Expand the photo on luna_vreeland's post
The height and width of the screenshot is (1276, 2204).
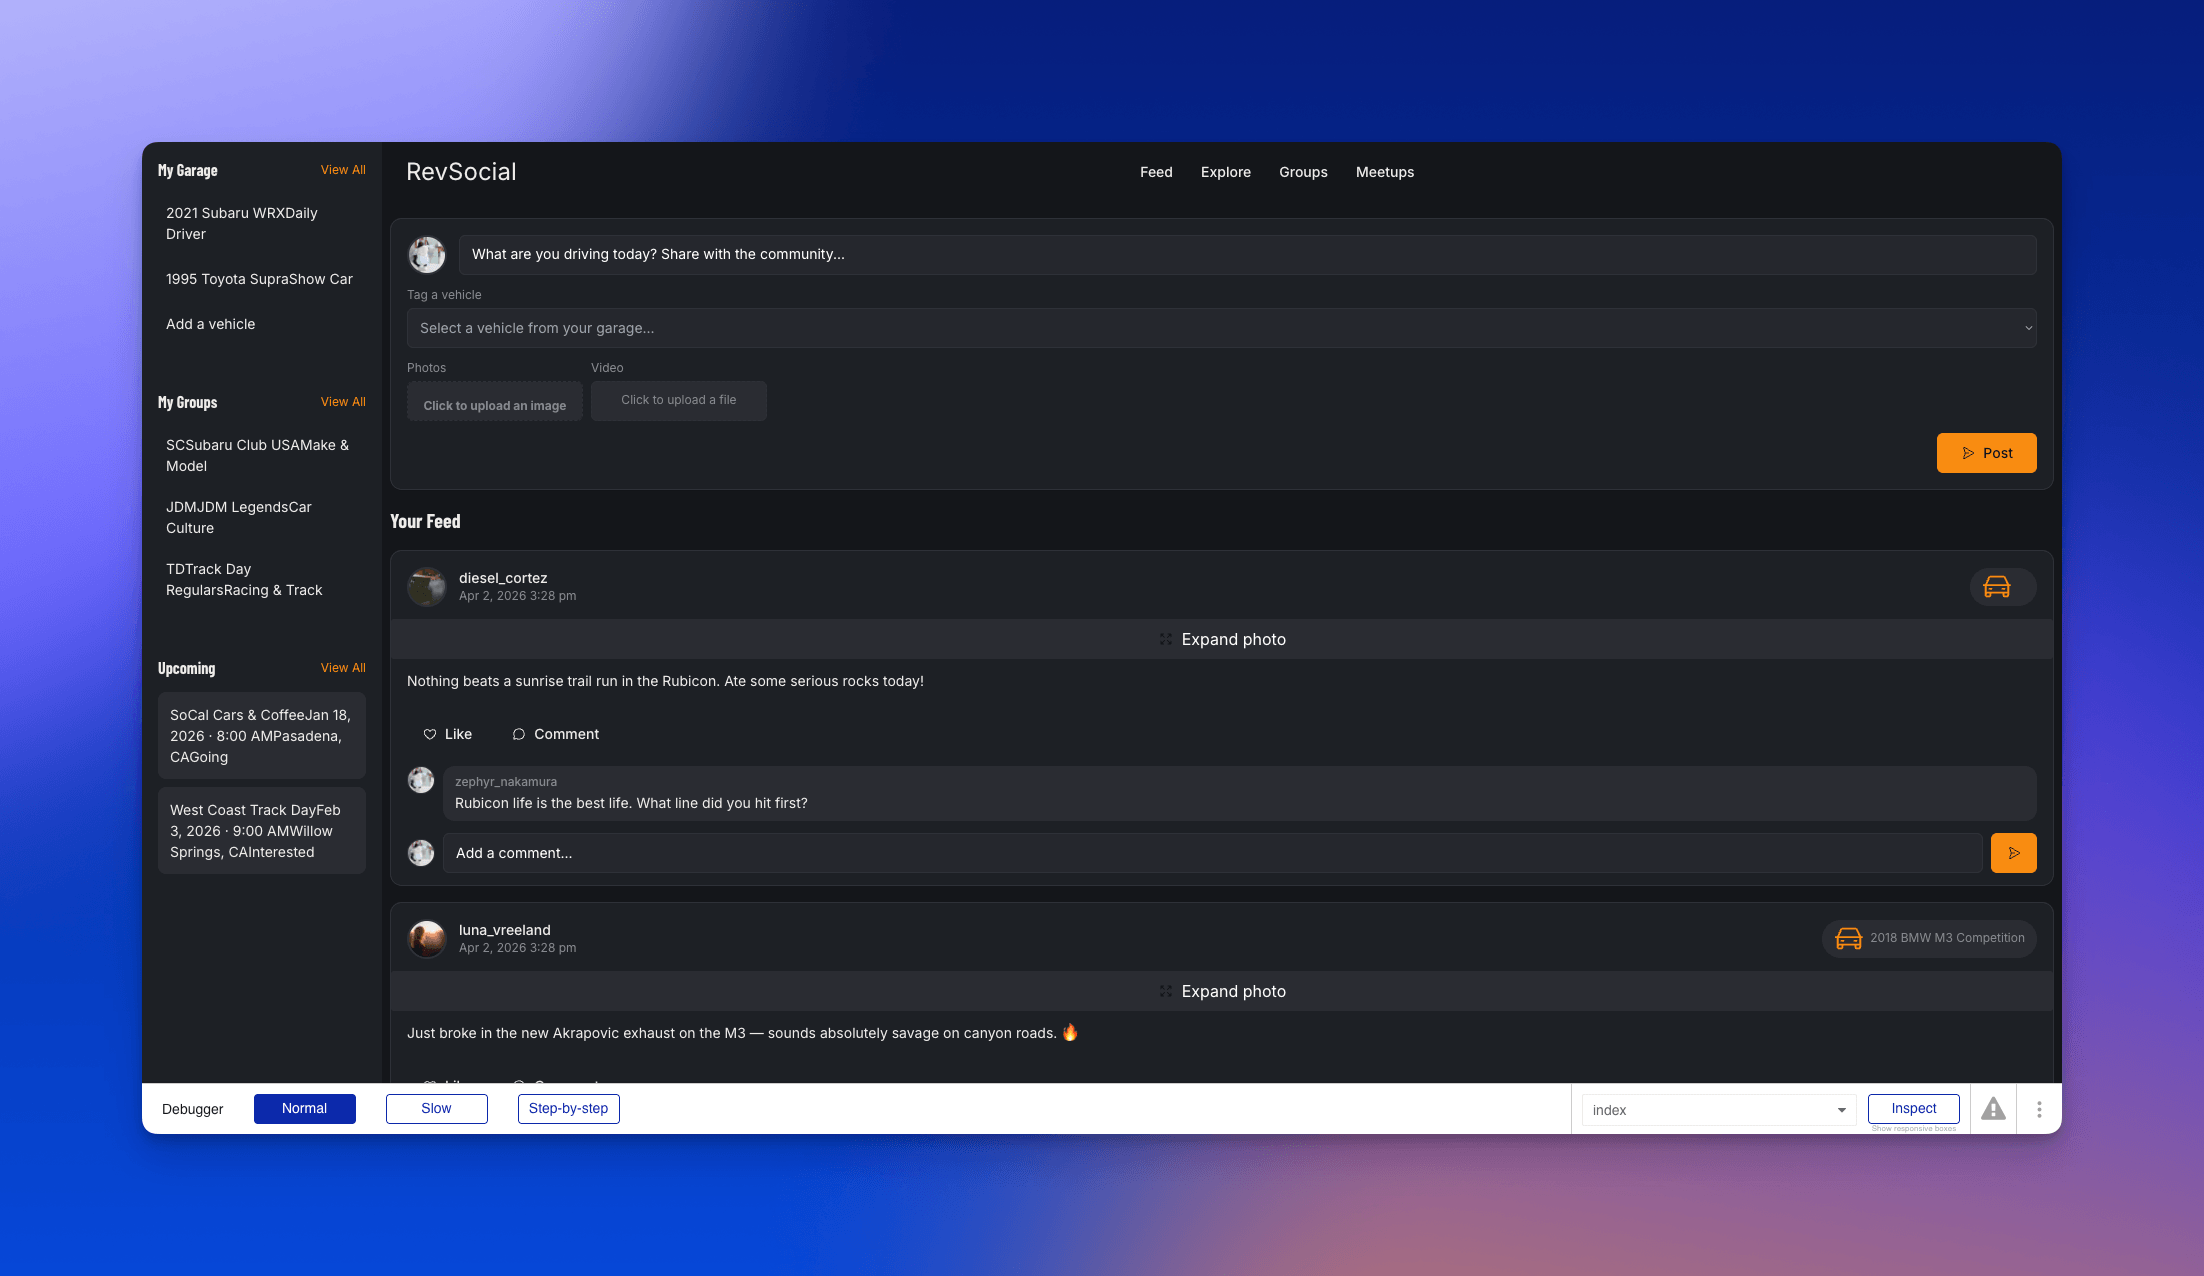click(x=1222, y=991)
